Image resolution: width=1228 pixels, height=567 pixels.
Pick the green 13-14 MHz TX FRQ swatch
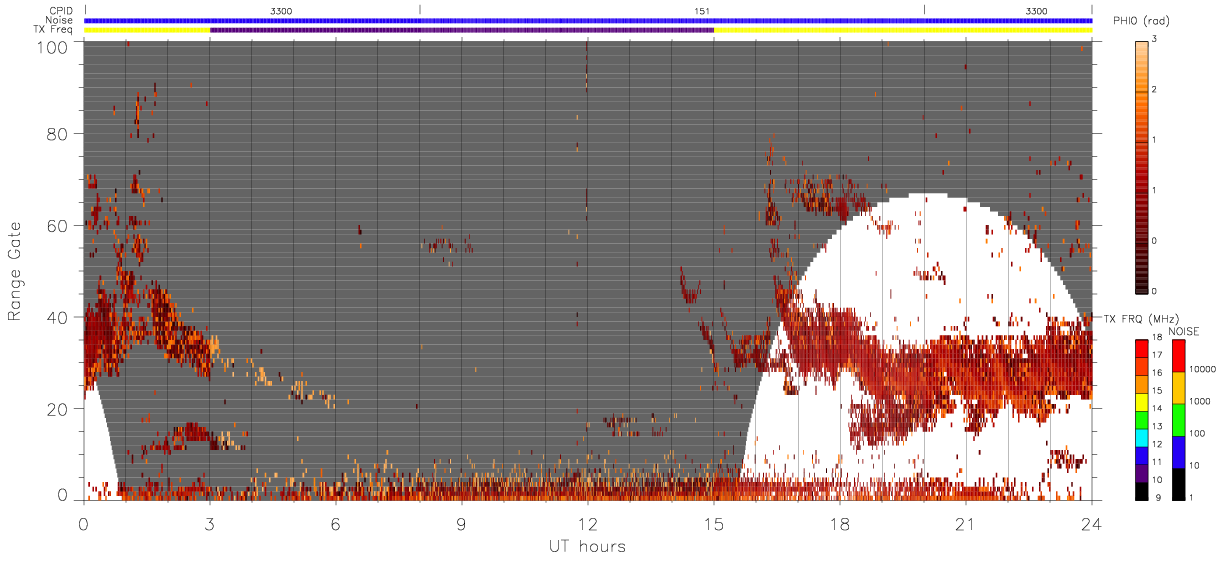point(1142,420)
